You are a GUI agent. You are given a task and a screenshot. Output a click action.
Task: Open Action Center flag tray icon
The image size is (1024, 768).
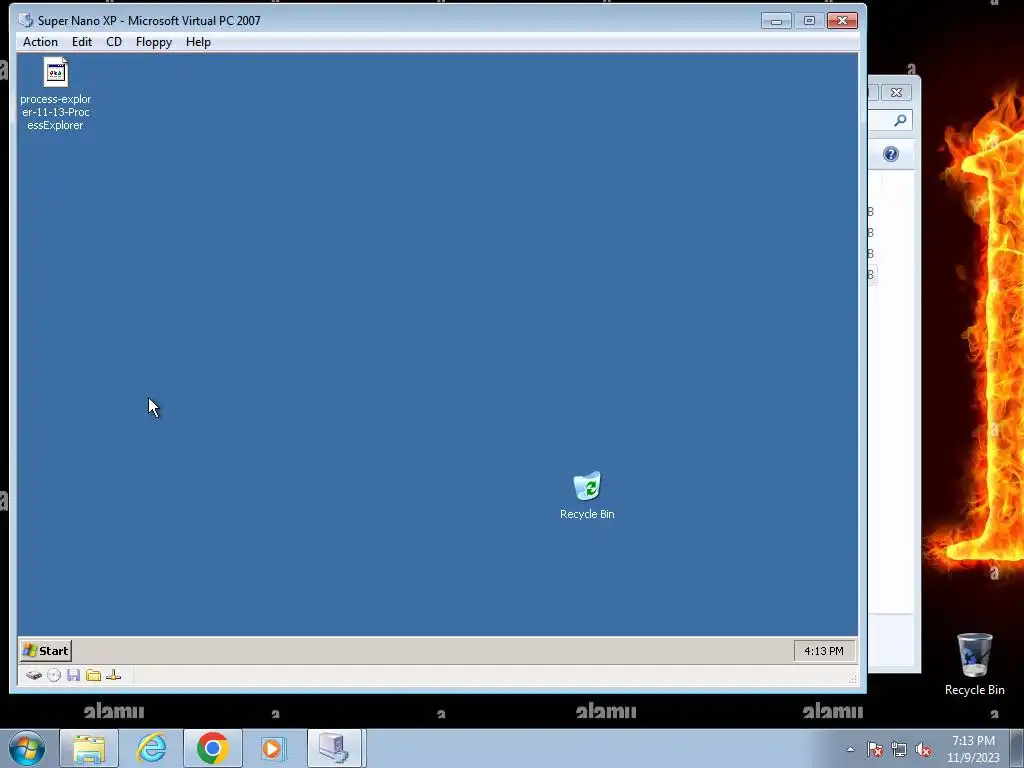875,750
